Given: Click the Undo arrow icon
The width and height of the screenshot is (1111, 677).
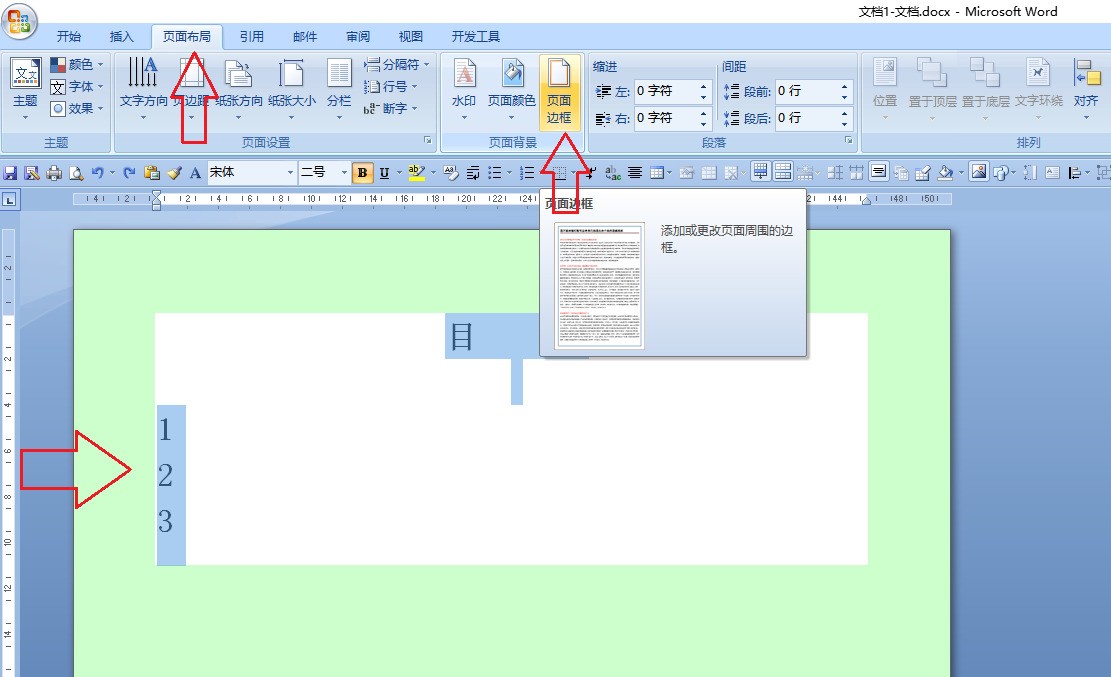Looking at the screenshot, I should click(x=97, y=172).
